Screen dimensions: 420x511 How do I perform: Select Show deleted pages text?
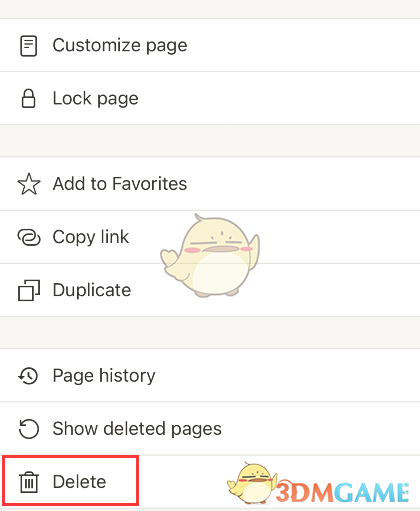137,429
